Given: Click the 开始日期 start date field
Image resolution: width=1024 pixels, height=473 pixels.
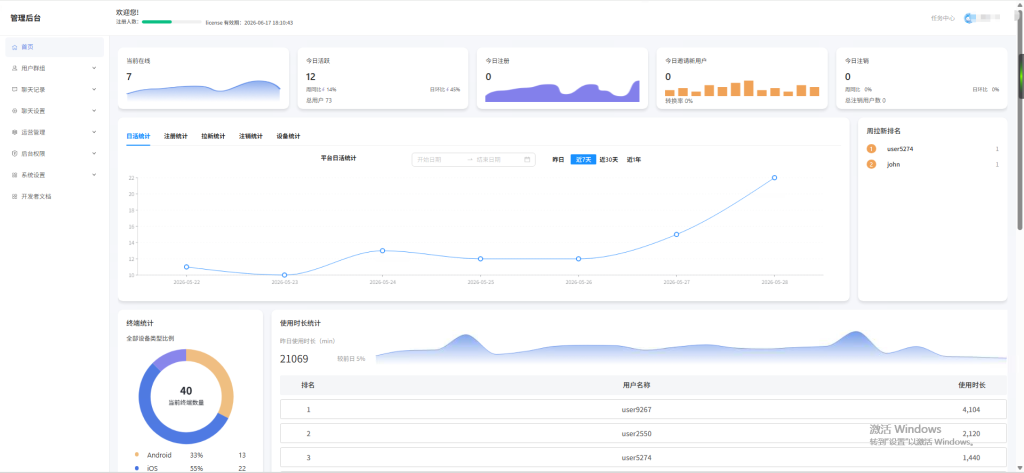Looking at the screenshot, I should pos(438,159).
